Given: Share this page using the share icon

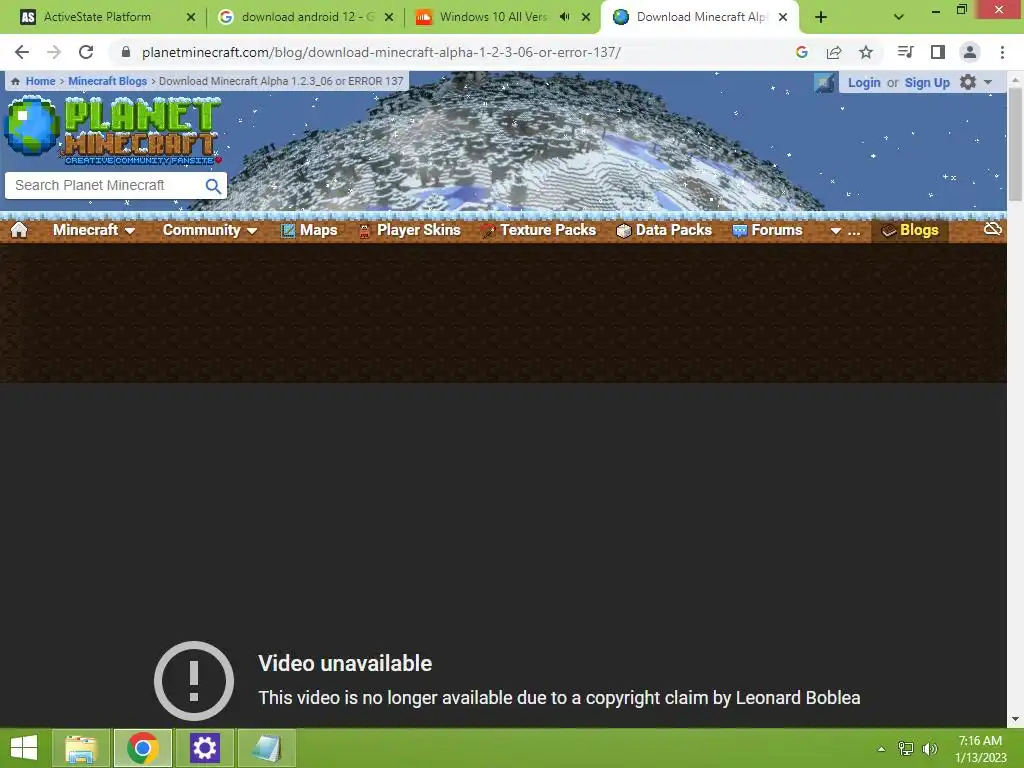Looking at the screenshot, I should click(x=834, y=52).
